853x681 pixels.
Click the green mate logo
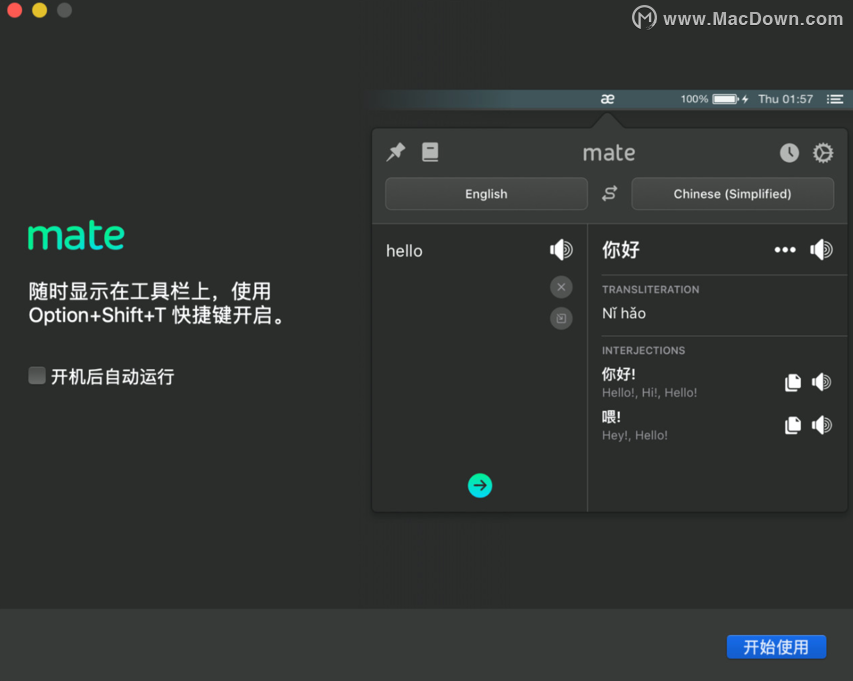pyautogui.click(x=76, y=235)
